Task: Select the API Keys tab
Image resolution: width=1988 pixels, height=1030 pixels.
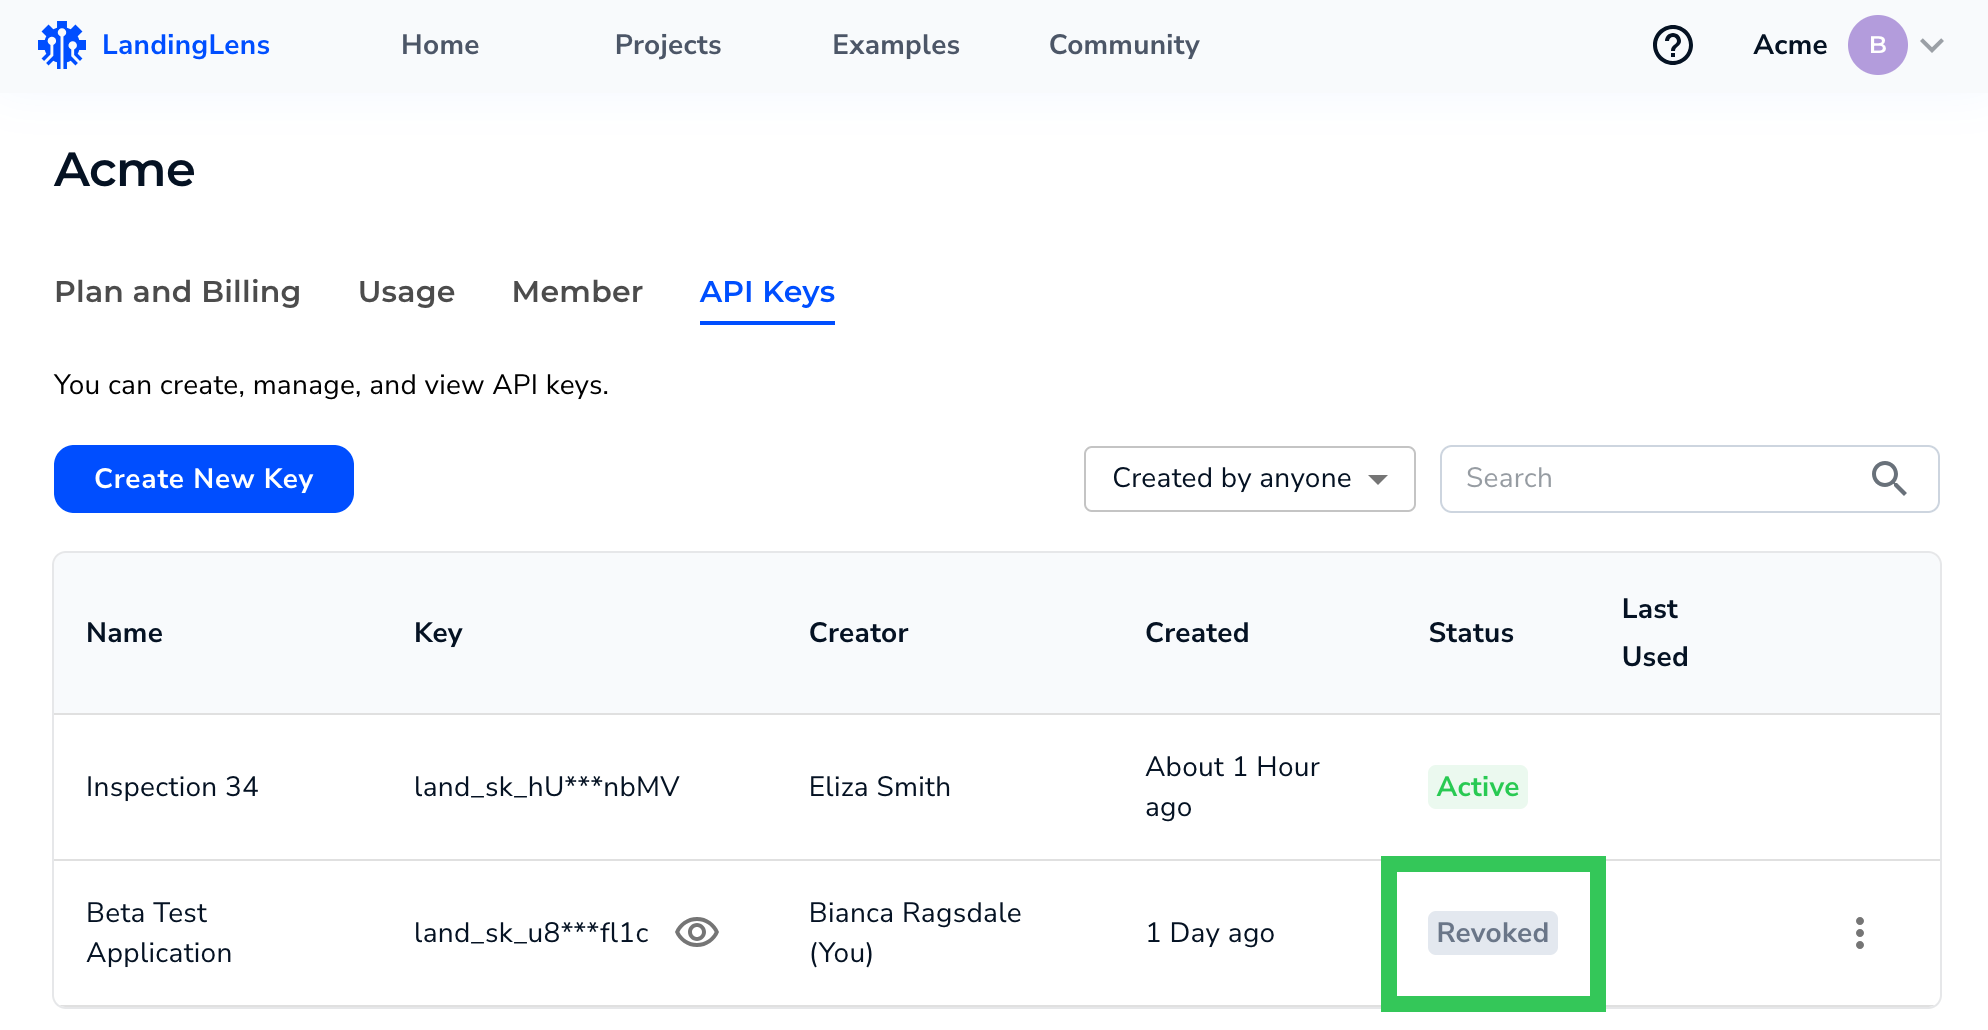Action: coord(767,292)
